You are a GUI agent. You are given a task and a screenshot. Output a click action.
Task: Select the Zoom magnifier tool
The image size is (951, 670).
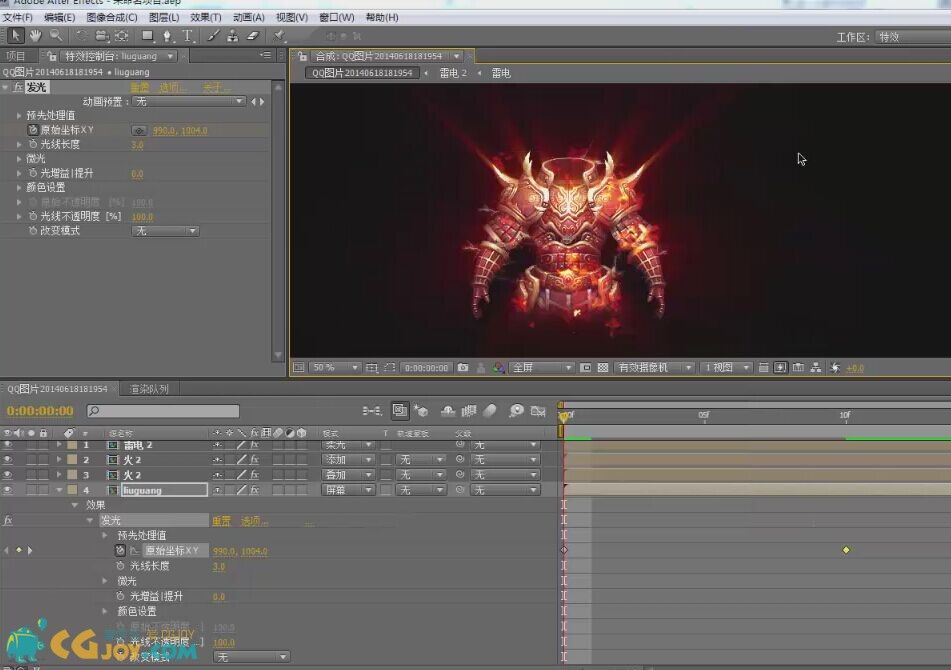coord(56,36)
